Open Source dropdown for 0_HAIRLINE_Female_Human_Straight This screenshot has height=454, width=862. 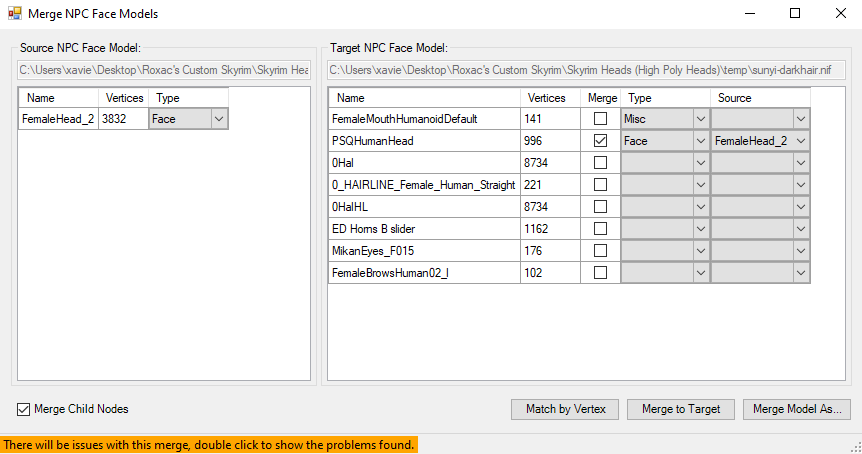coord(760,185)
